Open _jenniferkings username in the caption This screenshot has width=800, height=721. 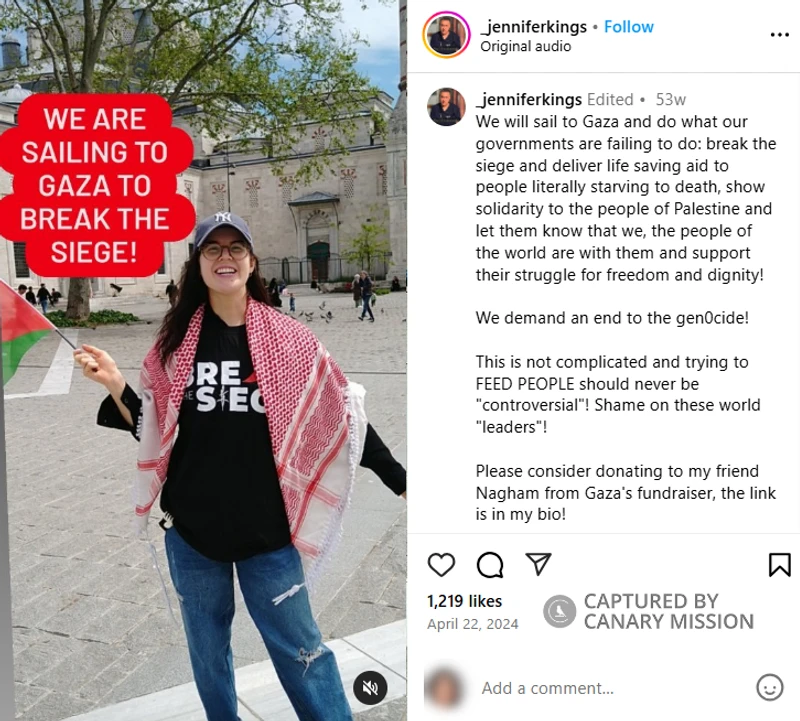(x=529, y=100)
